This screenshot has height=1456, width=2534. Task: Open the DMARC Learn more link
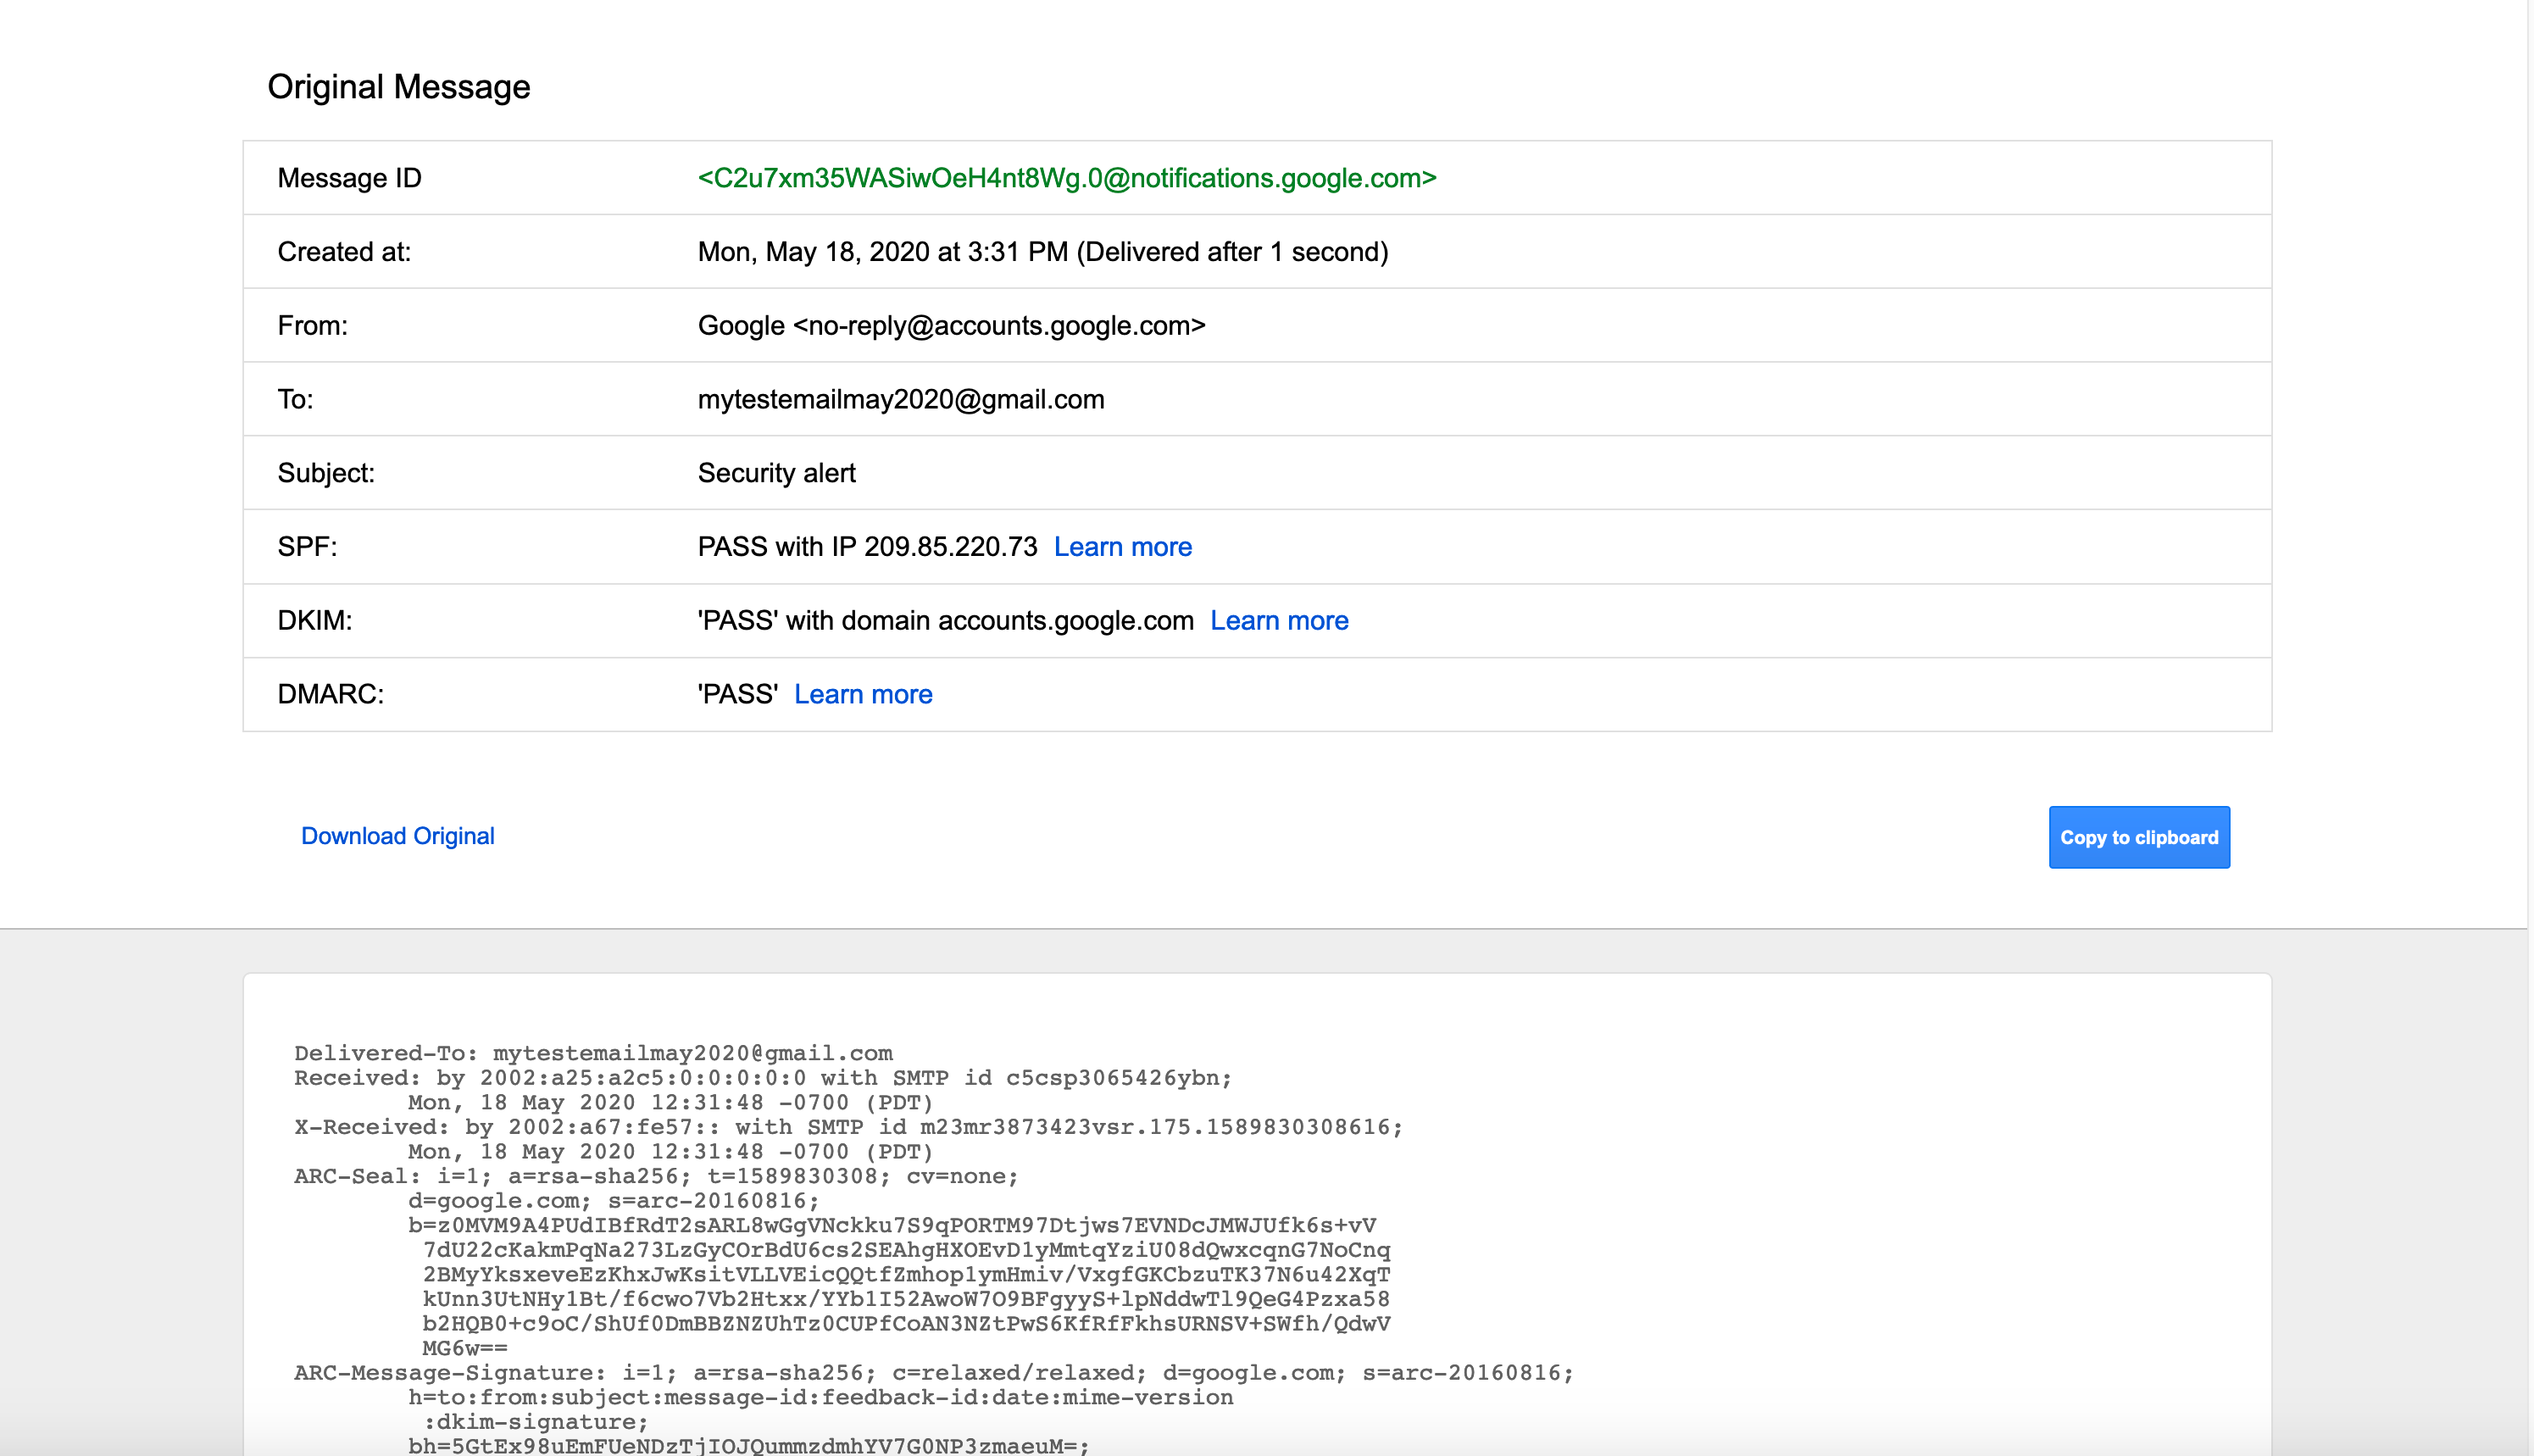coord(863,693)
